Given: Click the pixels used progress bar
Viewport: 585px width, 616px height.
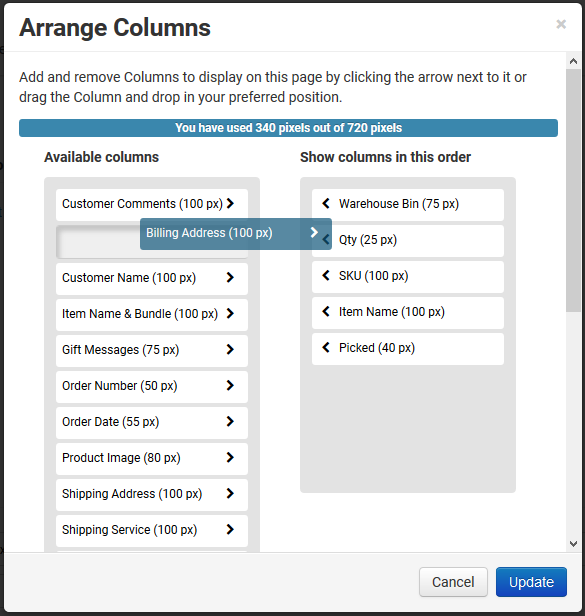Looking at the screenshot, I should point(288,128).
